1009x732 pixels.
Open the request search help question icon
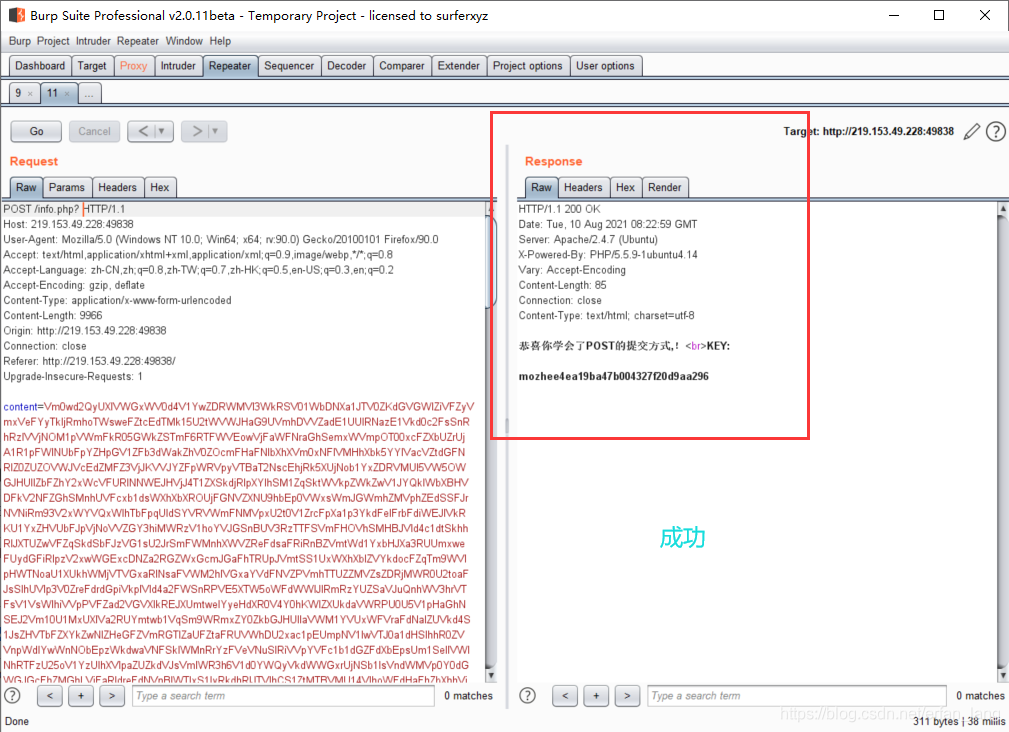(x=12, y=695)
